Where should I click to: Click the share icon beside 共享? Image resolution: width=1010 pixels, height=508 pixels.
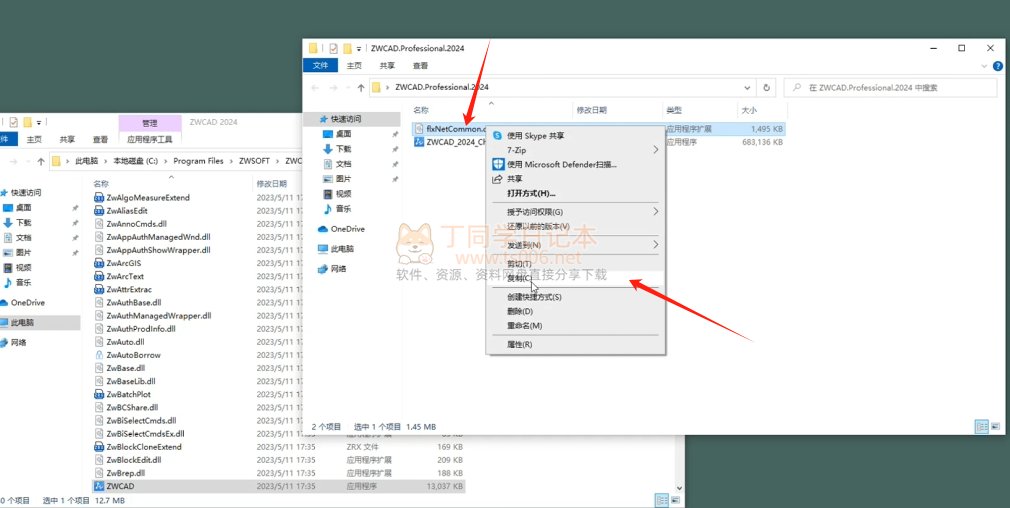497,178
